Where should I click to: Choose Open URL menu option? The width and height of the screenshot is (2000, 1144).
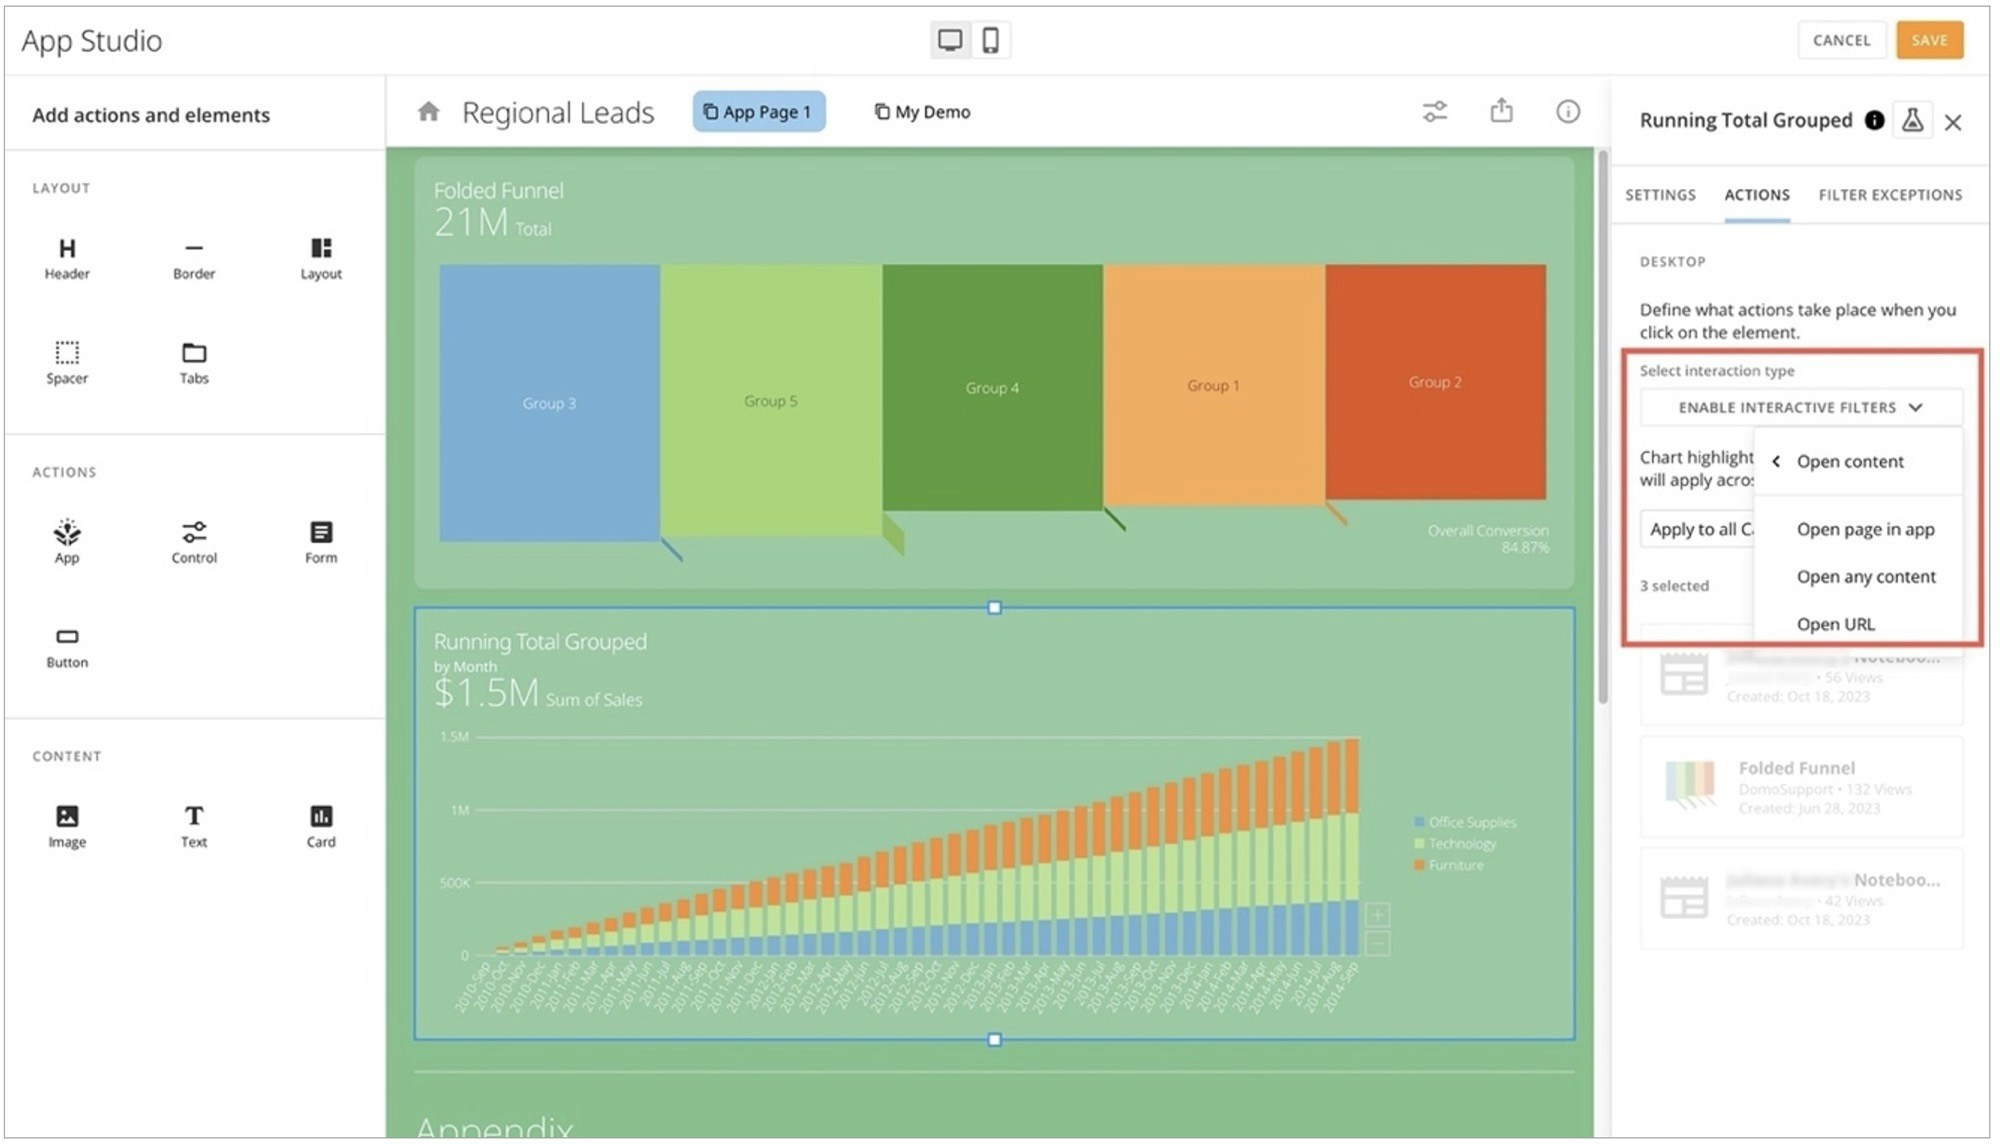(1835, 624)
